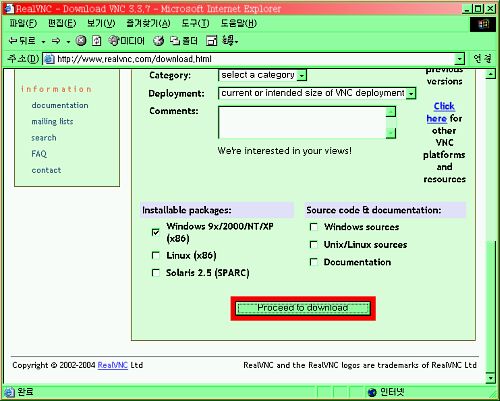Click Windows logo throbber icon

[x=482, y=24]
